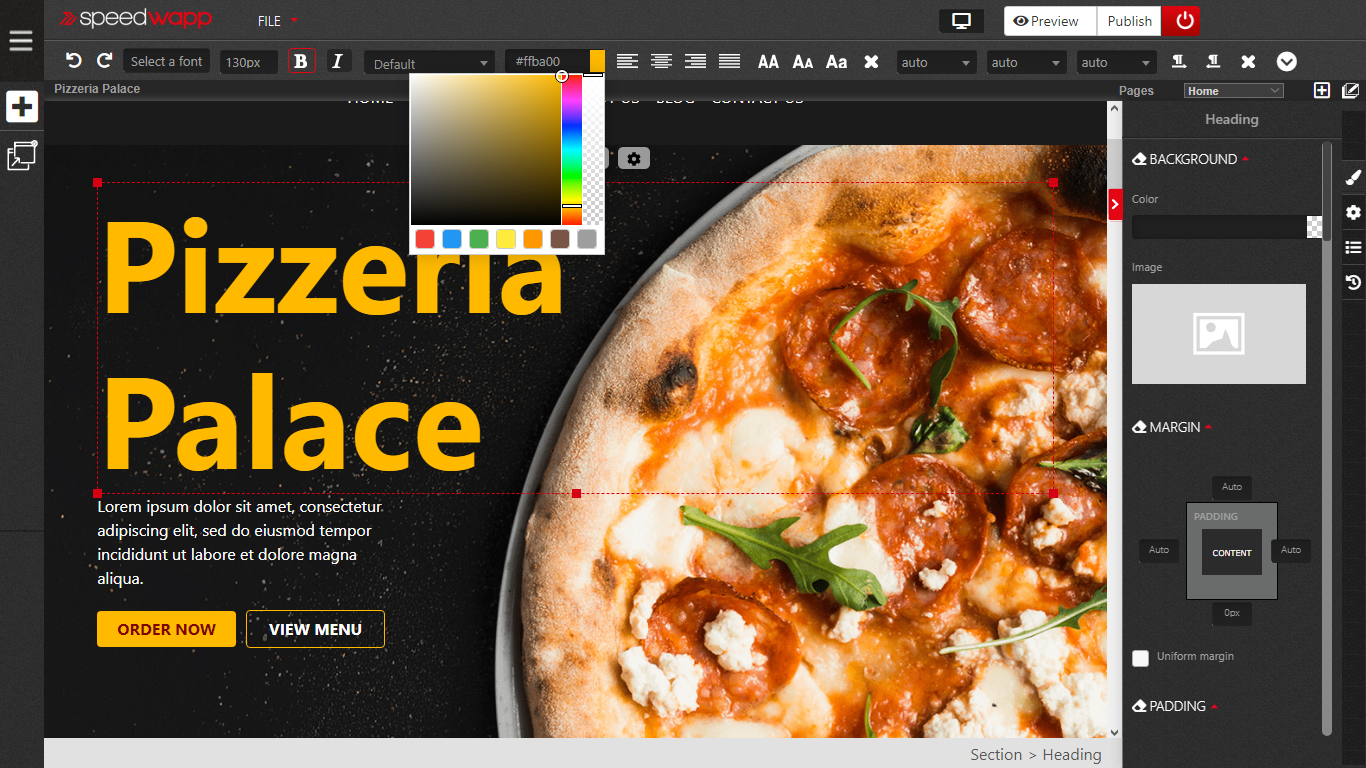Open the history panel
The width and height of the screenshot is (1366, 768).
(x=1353, y=282)
